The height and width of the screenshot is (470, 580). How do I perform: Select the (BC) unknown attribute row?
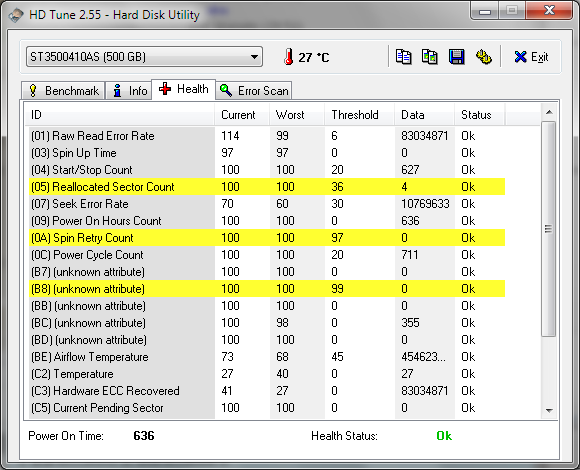point(267,323)
